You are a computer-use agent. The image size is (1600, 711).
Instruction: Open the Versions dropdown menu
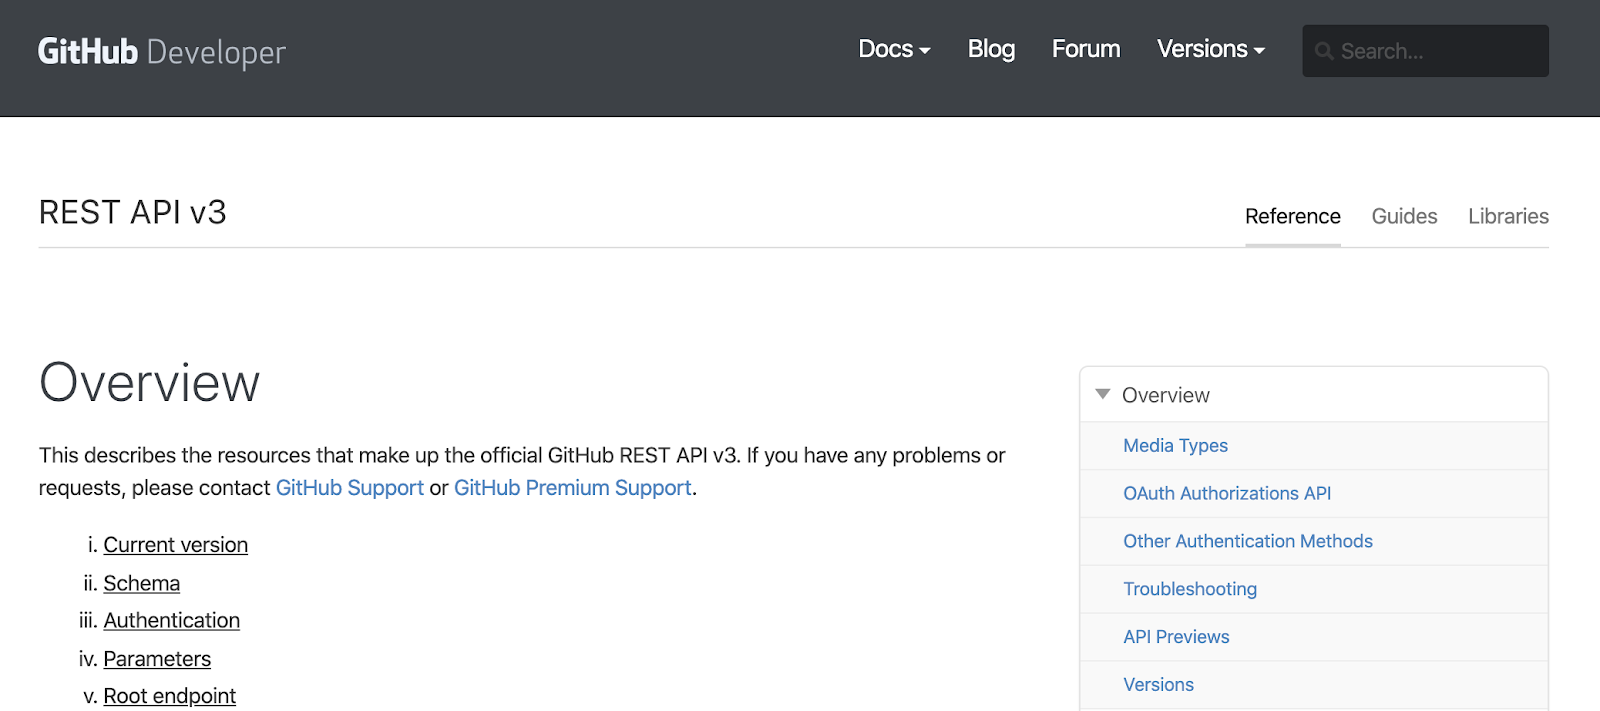1211,49
